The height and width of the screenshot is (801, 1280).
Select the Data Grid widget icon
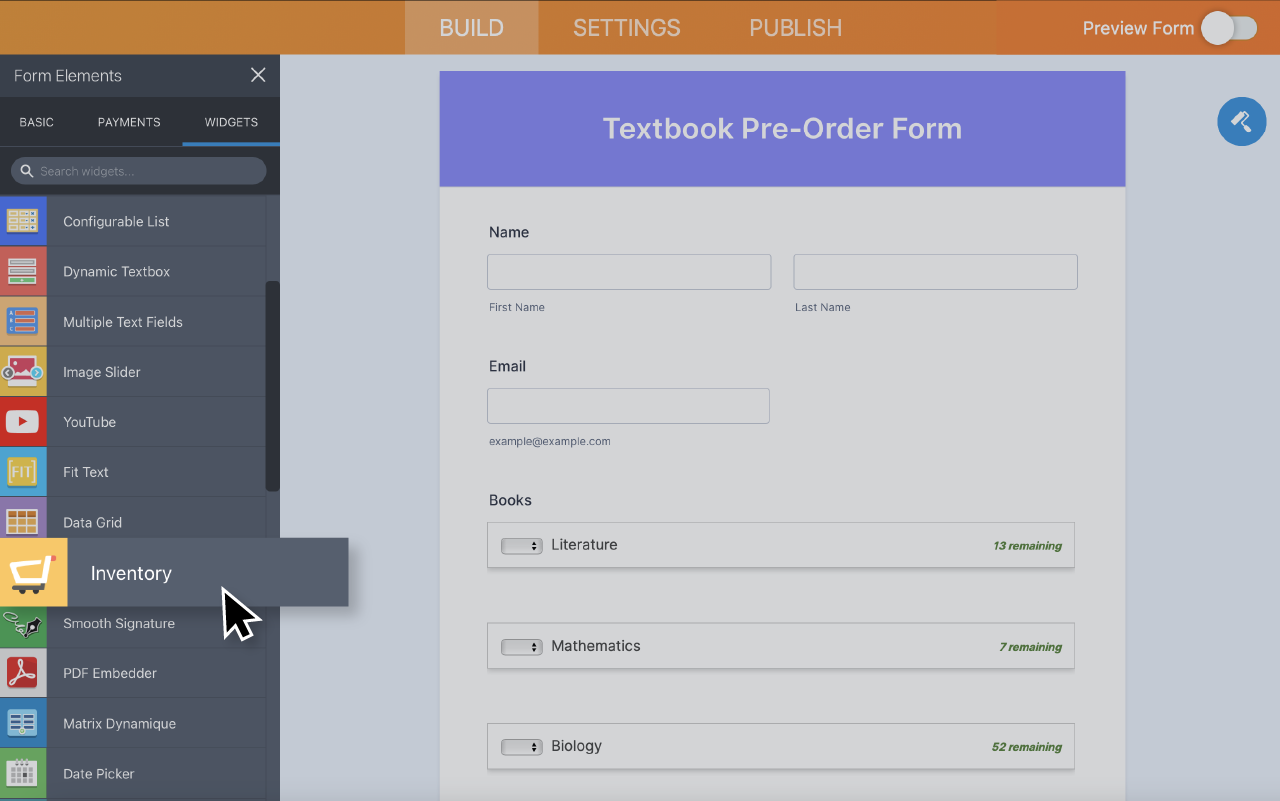pyautogui.click(x=22, y=521)
